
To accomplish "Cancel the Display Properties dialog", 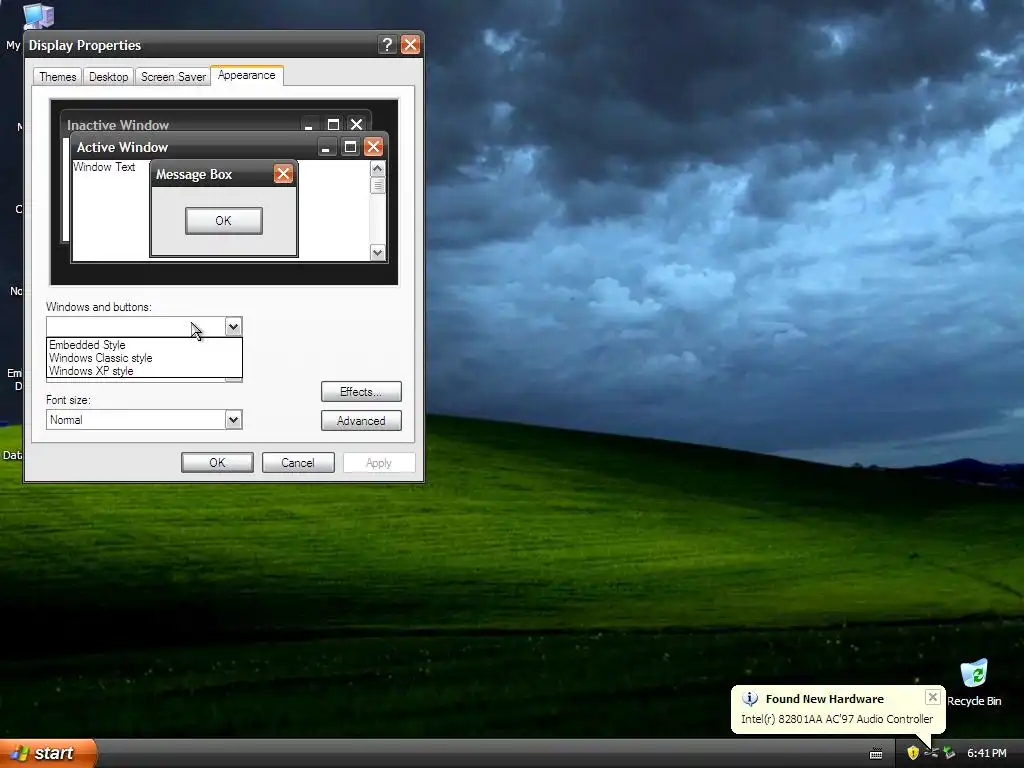I will pyautogui.click(x=298, y=462).
